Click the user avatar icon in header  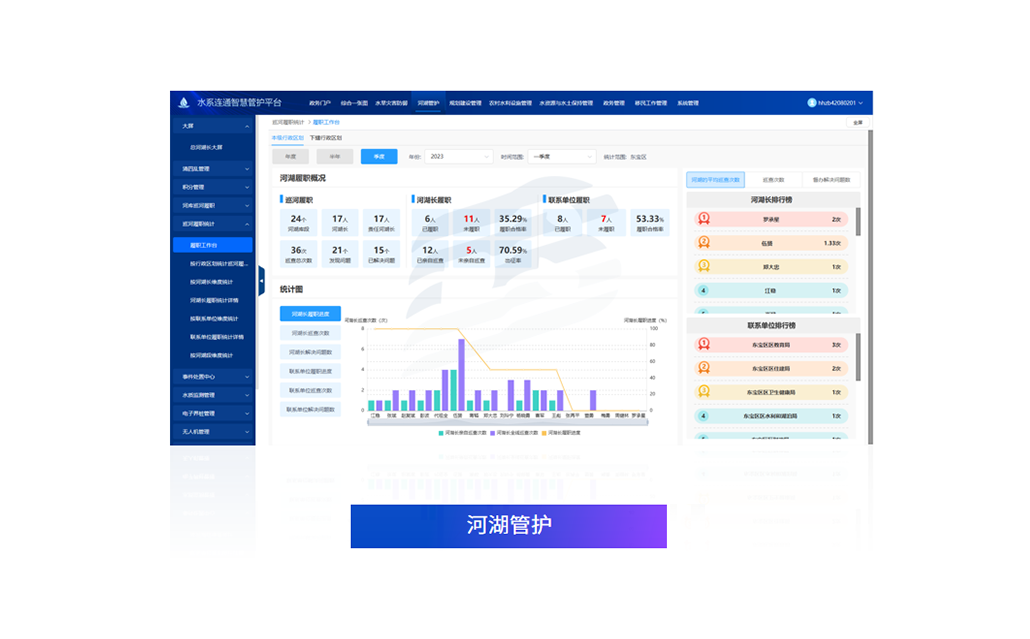812,102
